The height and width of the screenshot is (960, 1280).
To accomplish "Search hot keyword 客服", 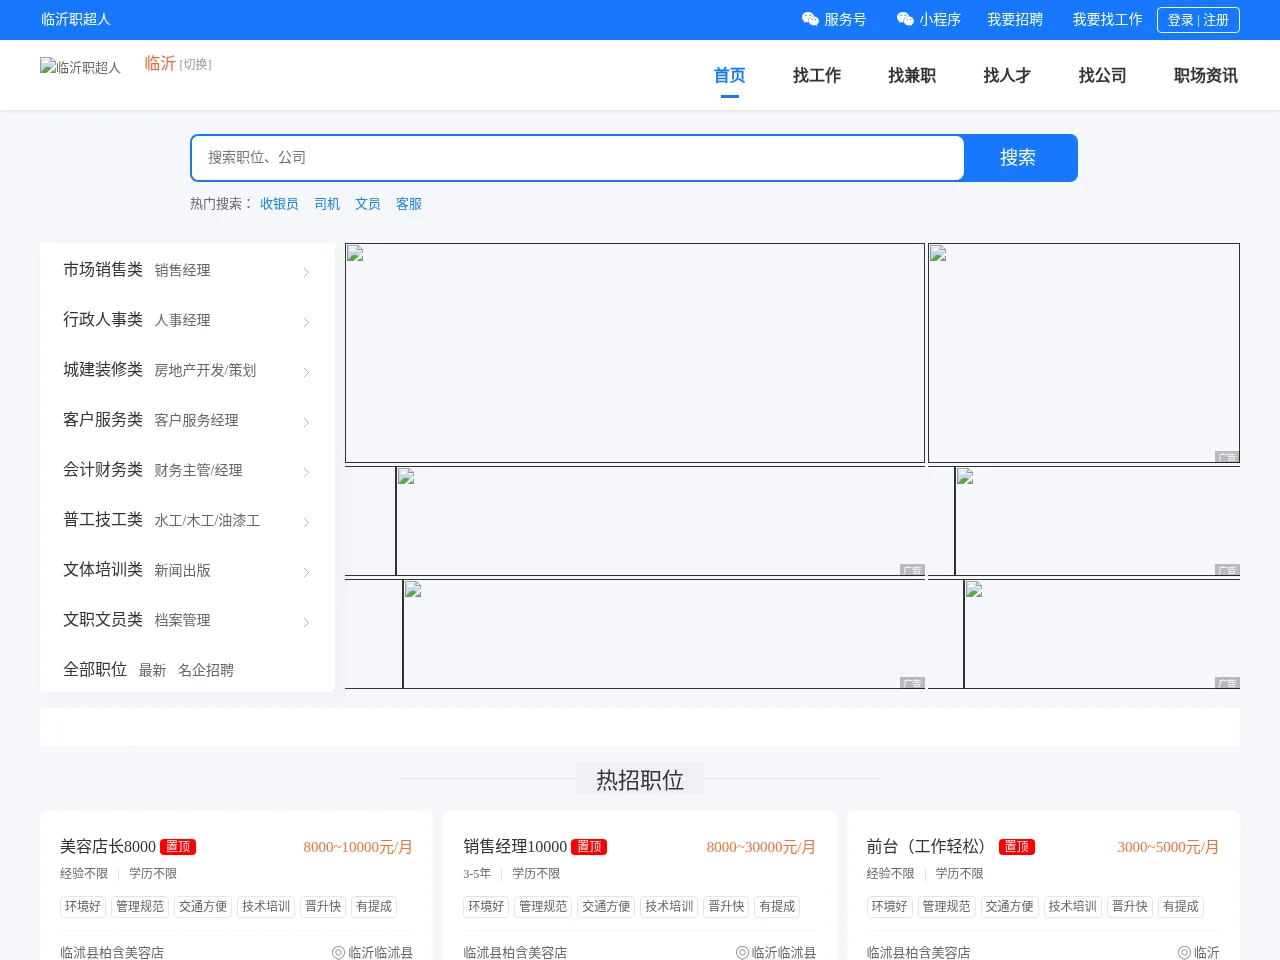I will [x=409, y=204].
